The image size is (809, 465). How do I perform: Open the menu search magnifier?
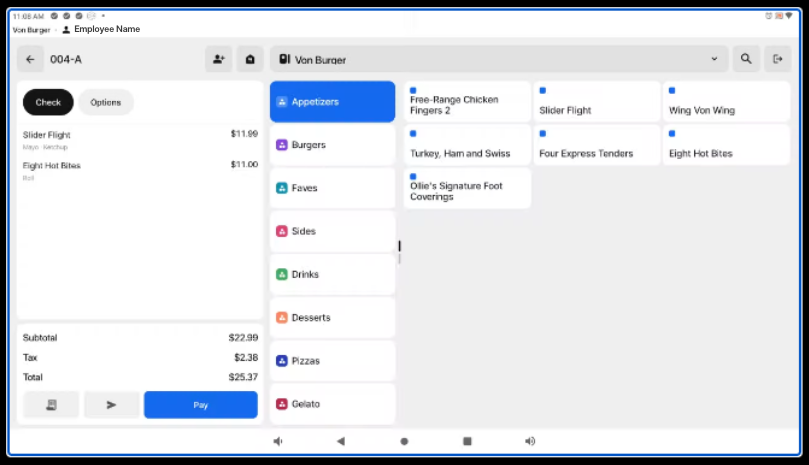[746, 60]
